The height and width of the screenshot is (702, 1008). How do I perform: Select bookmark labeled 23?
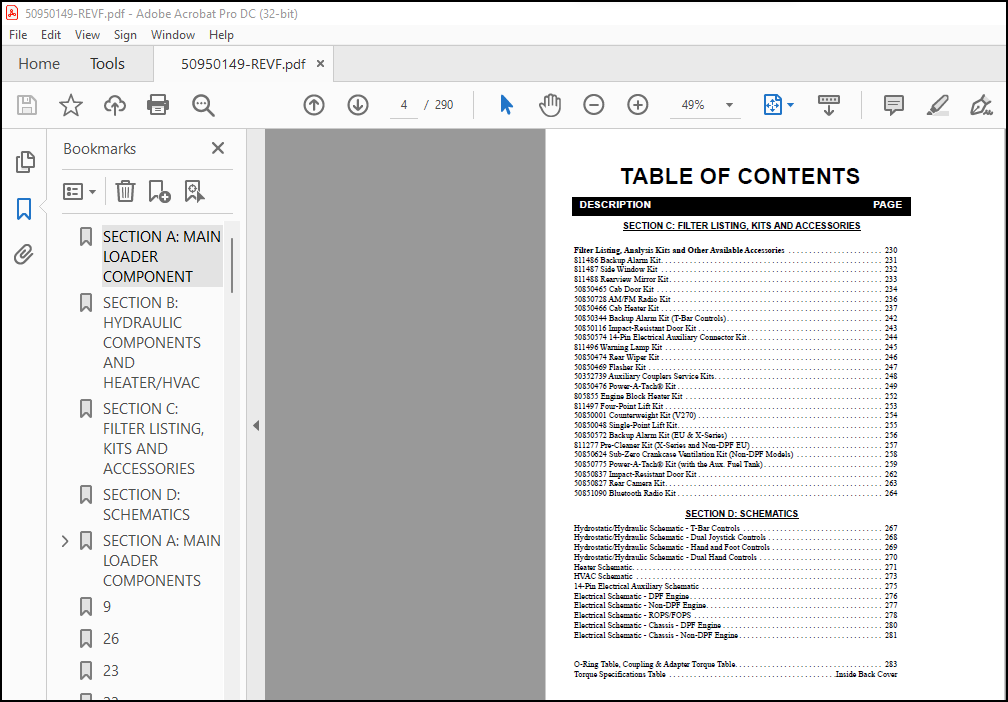coord(111,671)
